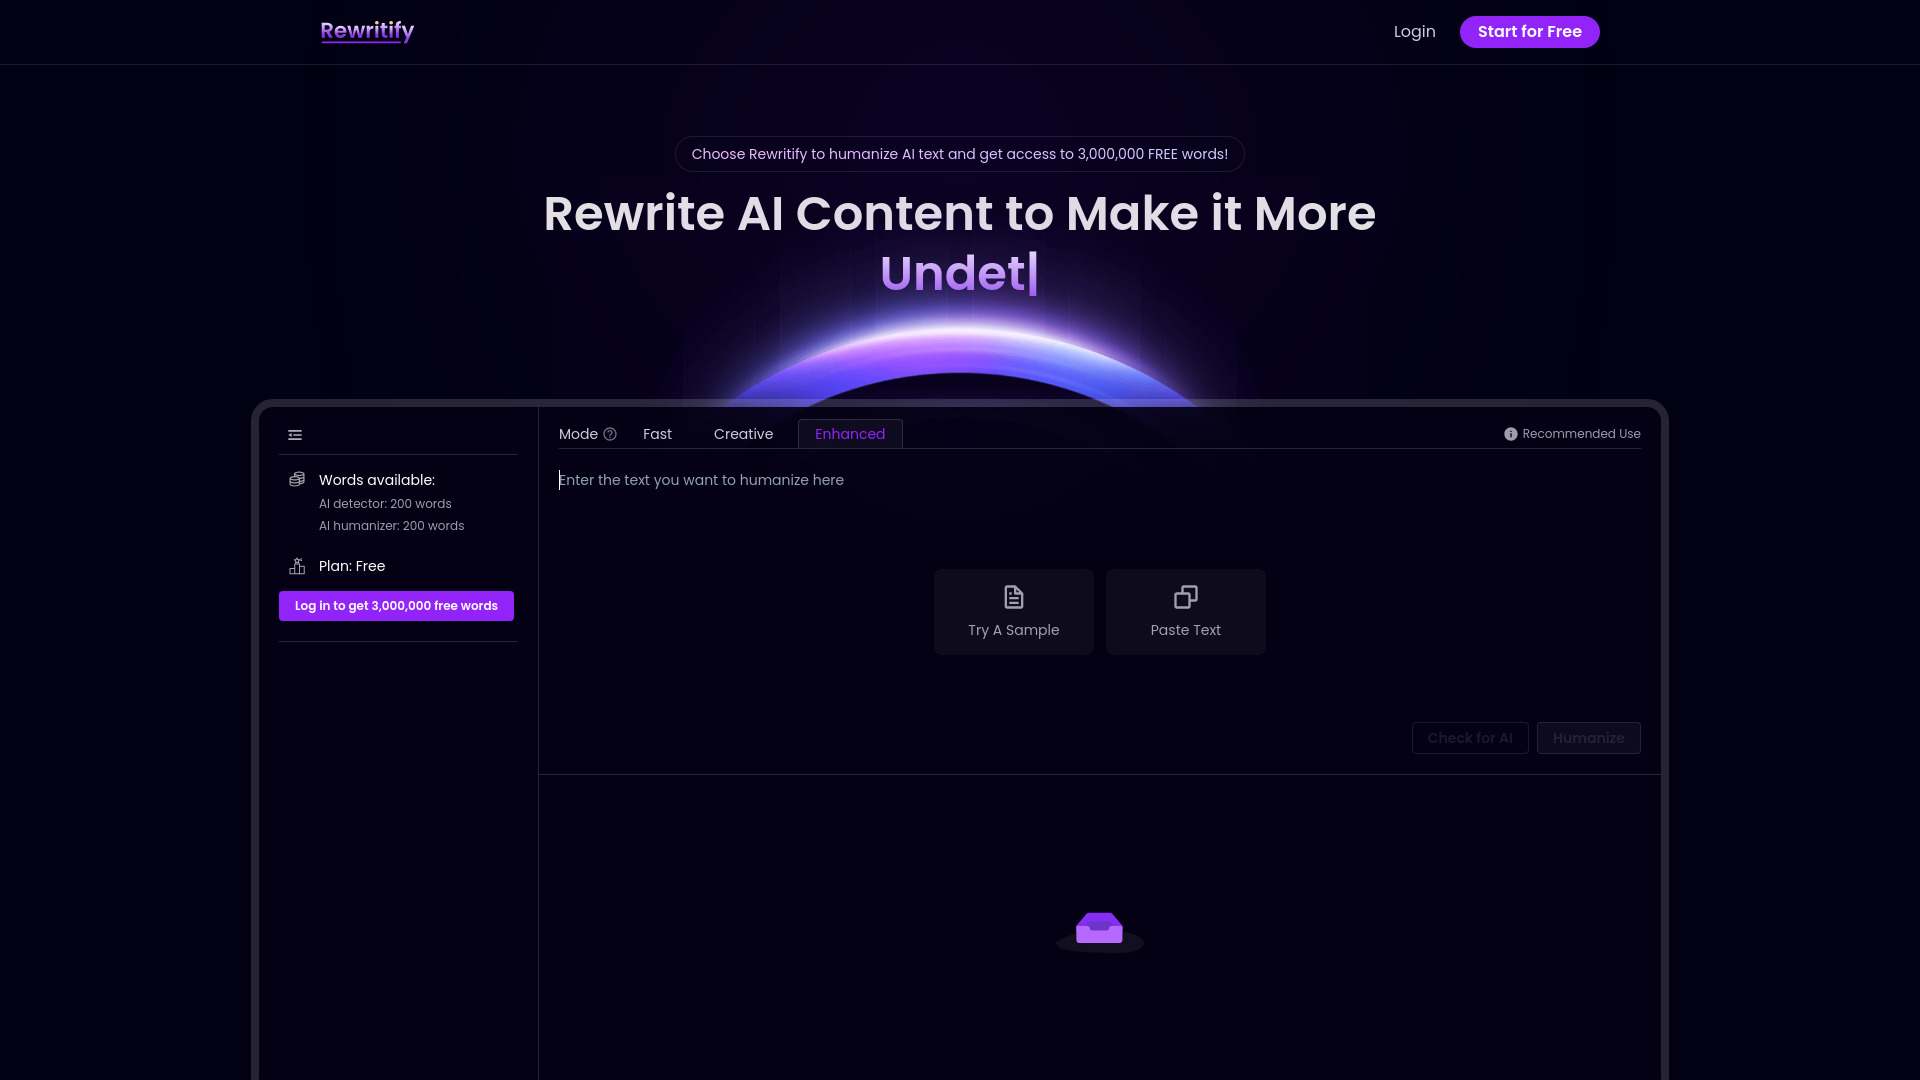Click the info icon next to Recommended Use

pyautogui.click(x=1510, y=434)
